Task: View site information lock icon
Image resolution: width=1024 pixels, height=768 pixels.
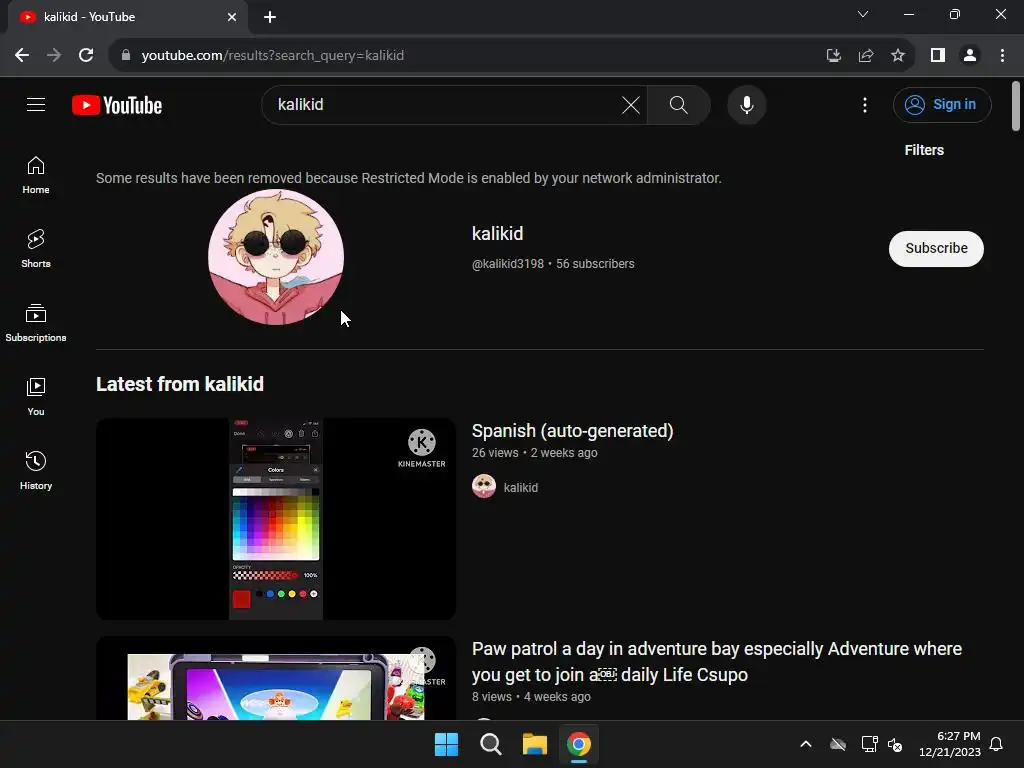Action: tap(126, 56)
